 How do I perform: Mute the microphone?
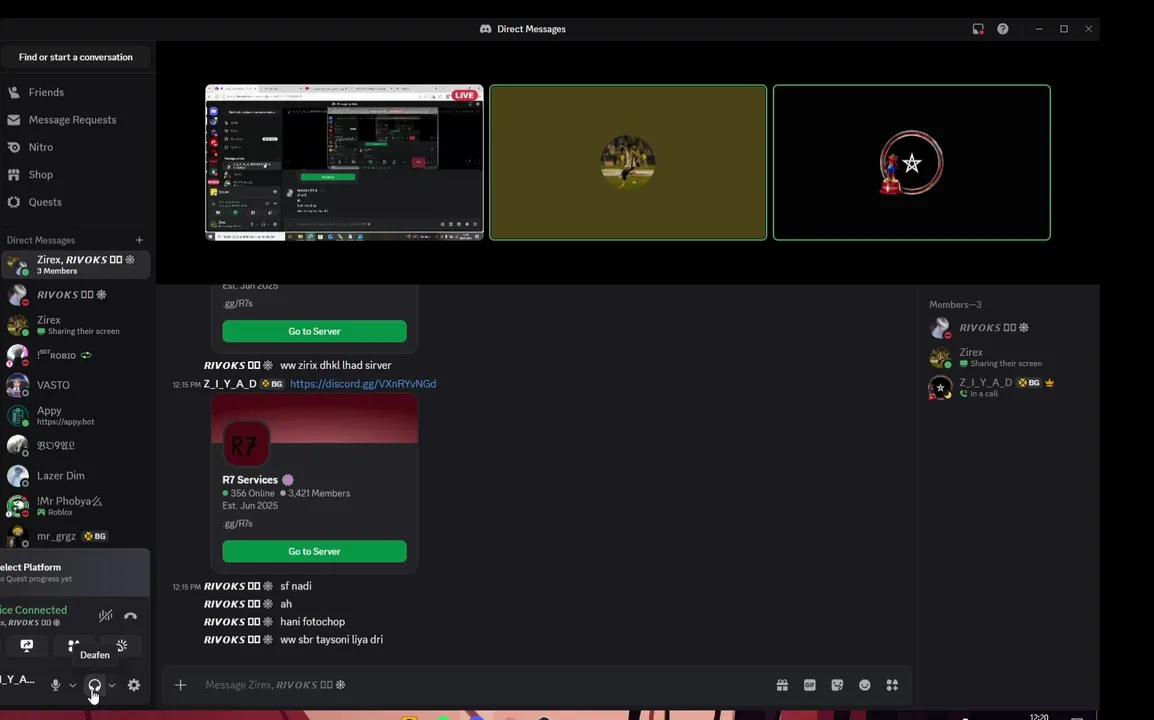tap(55, 685)
